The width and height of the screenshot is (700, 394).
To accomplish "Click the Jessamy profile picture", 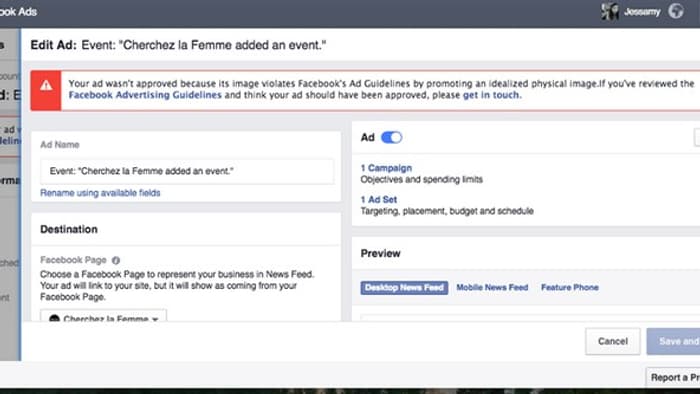I will (609, 11).
